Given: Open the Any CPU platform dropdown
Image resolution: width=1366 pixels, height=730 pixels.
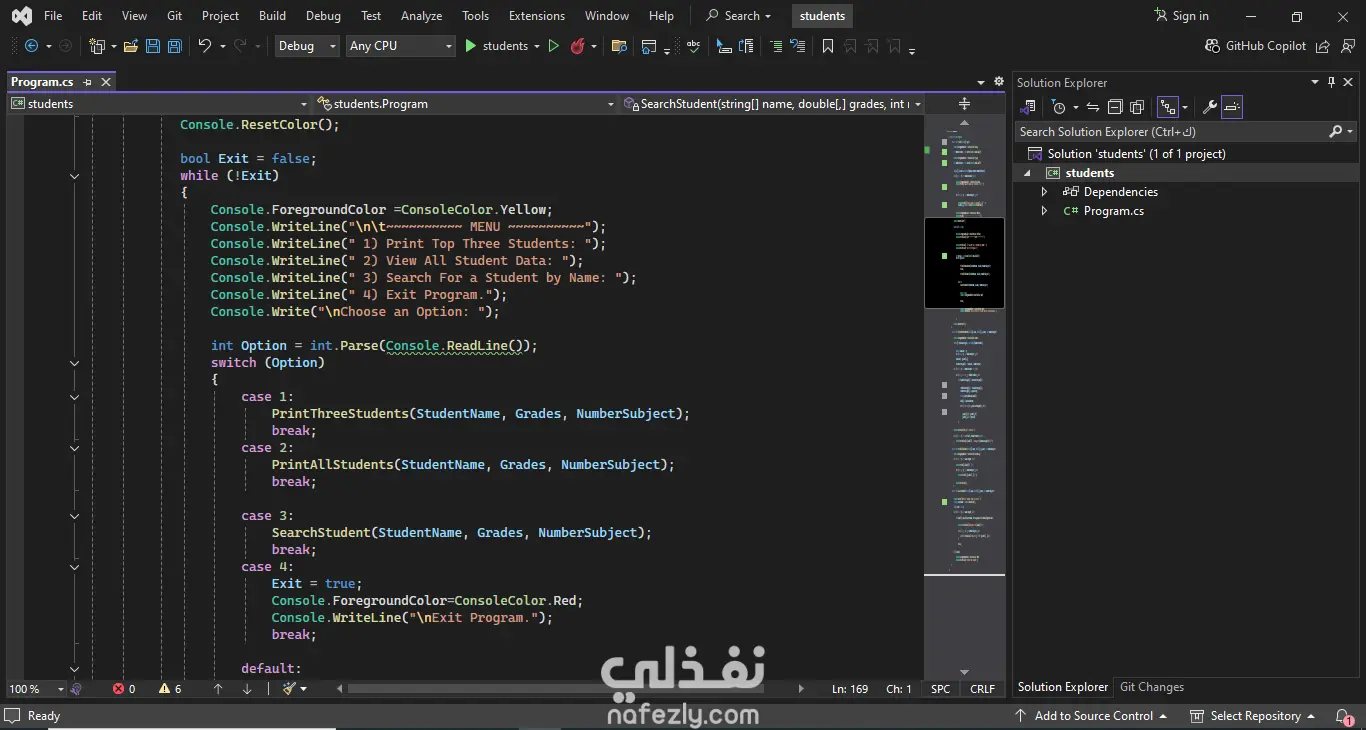Looking at the screenshot, I should [400, 46].
